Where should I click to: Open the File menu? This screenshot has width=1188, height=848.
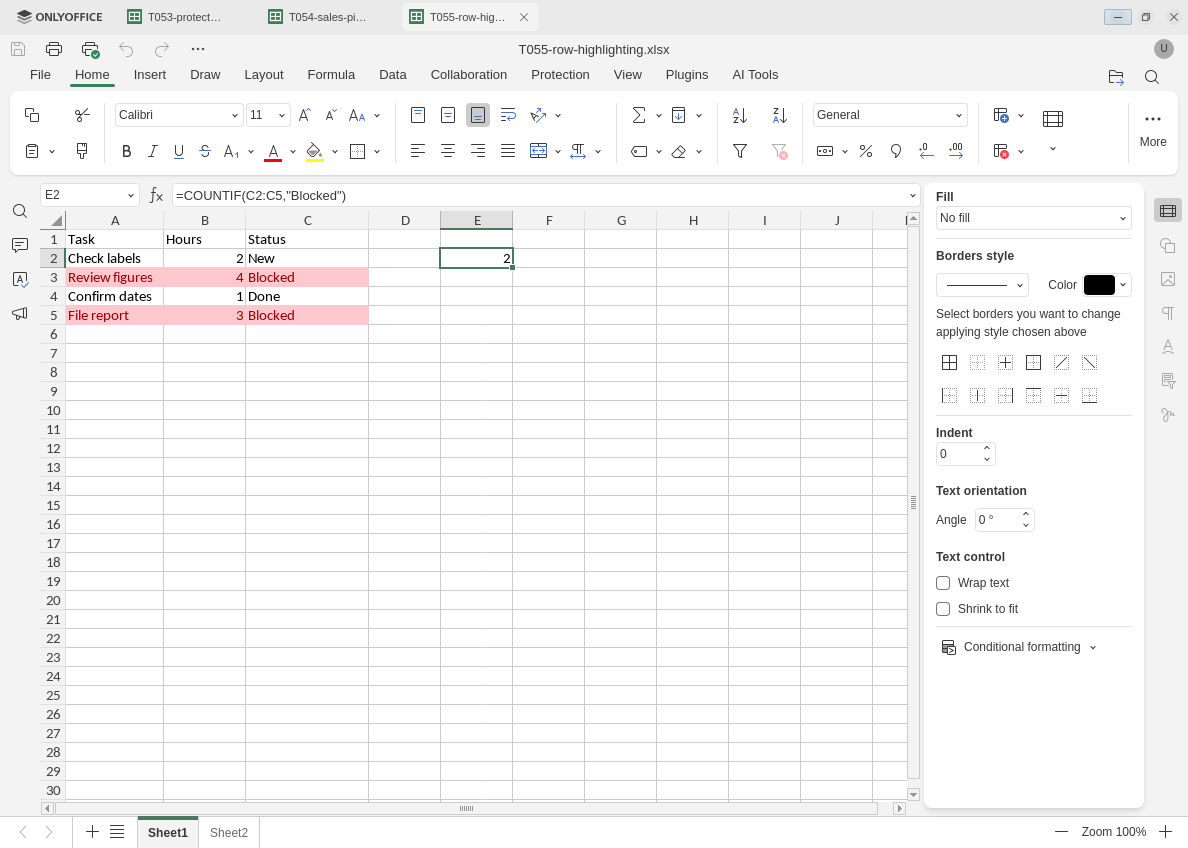tap(40, 75)
